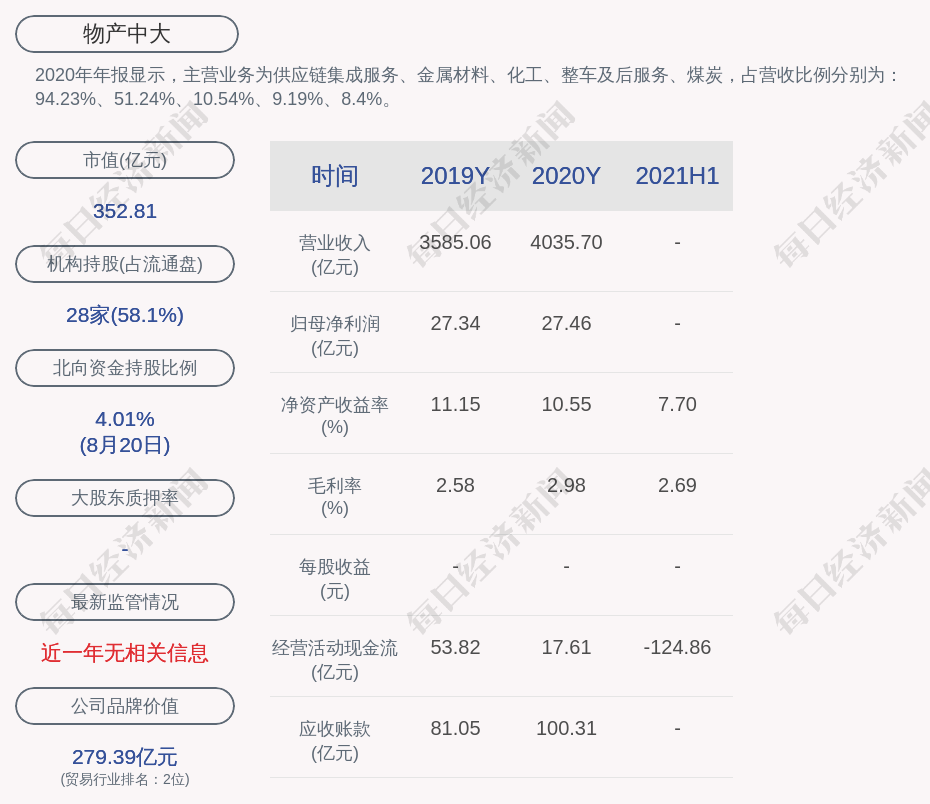Select brand value 279.39亿元
The height and width of the screenshot is (804, 930).
pyautogui.click(x=125, y=757)
